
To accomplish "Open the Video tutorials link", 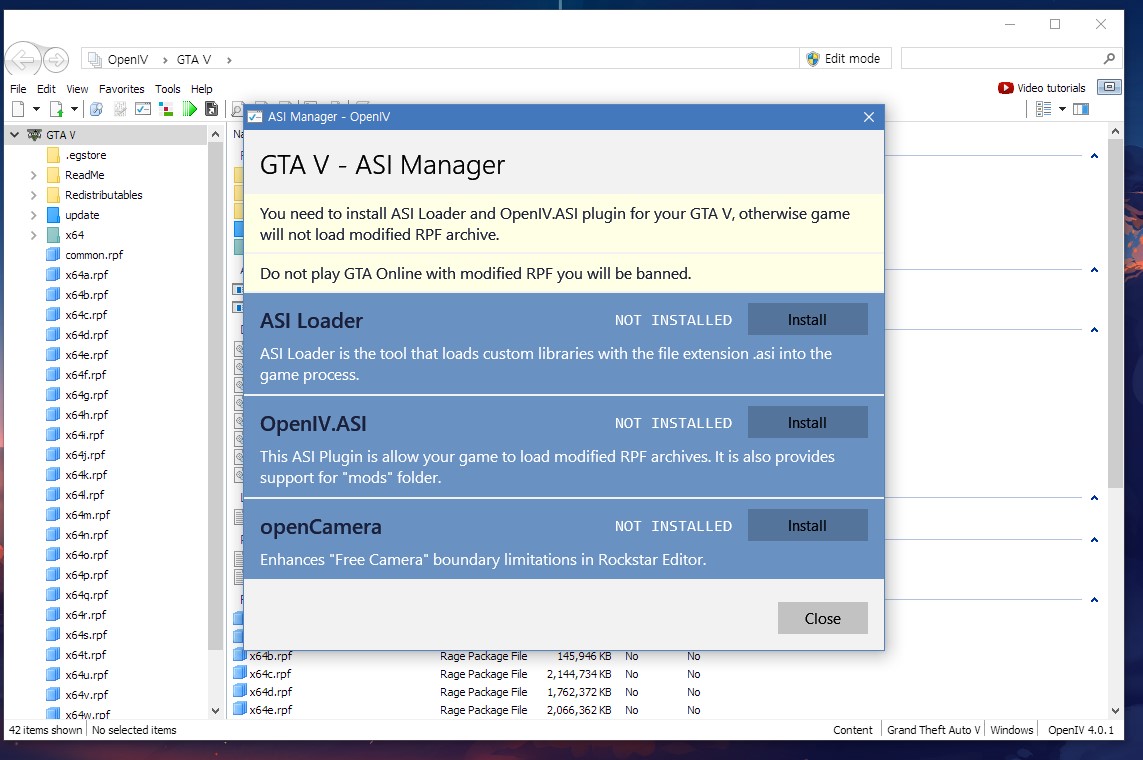I will 1051,88.
